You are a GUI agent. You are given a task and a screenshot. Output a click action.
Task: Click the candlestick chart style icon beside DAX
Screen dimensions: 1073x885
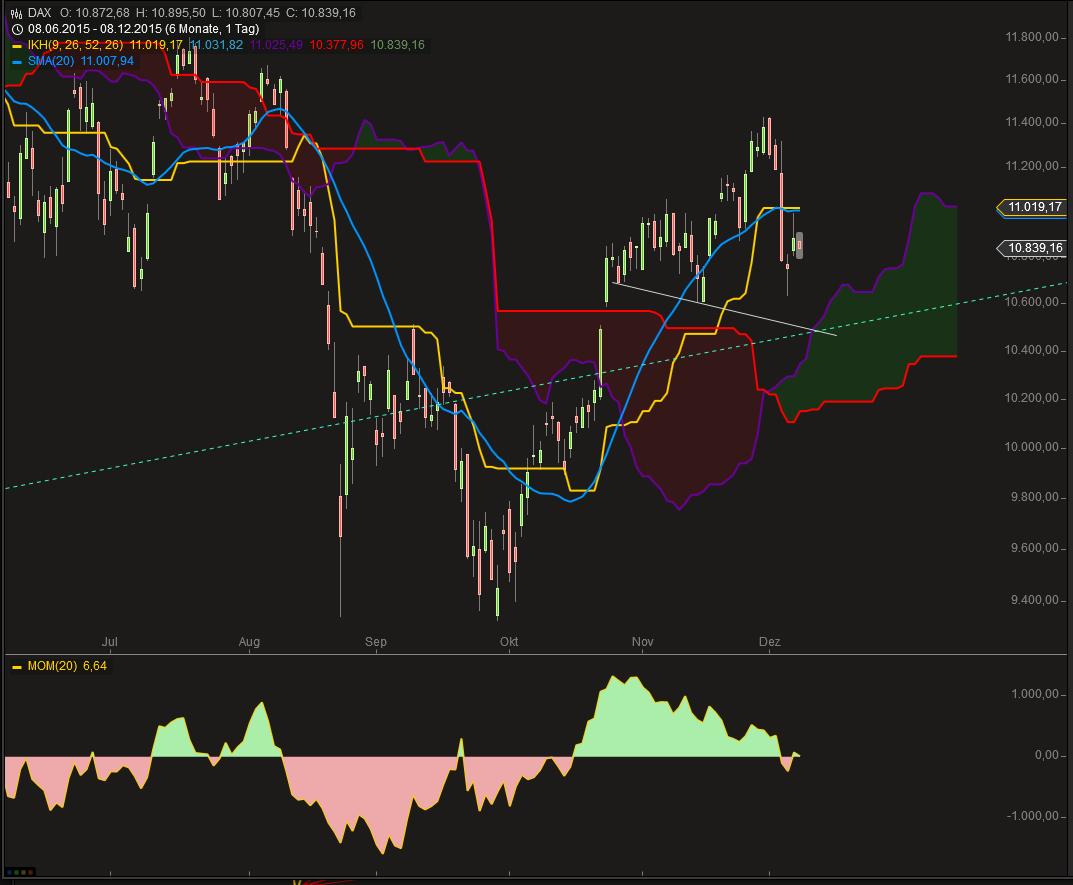click(16, 13)
